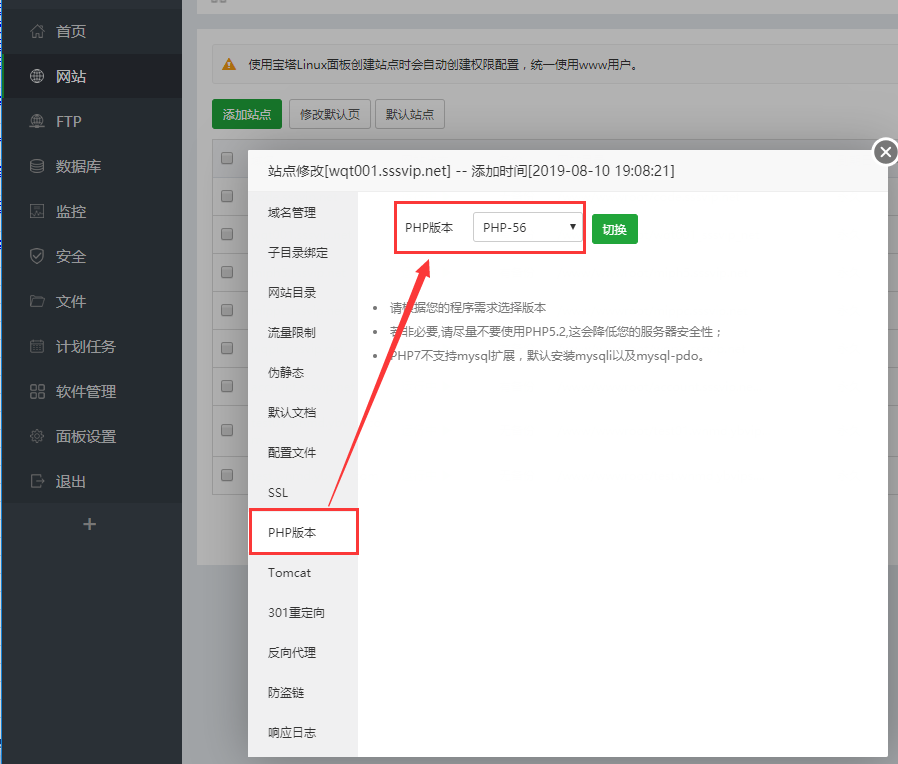Click the gear icon for 面板设置
The width and height of the screenshot is (898, 764).
coord(38,437)
